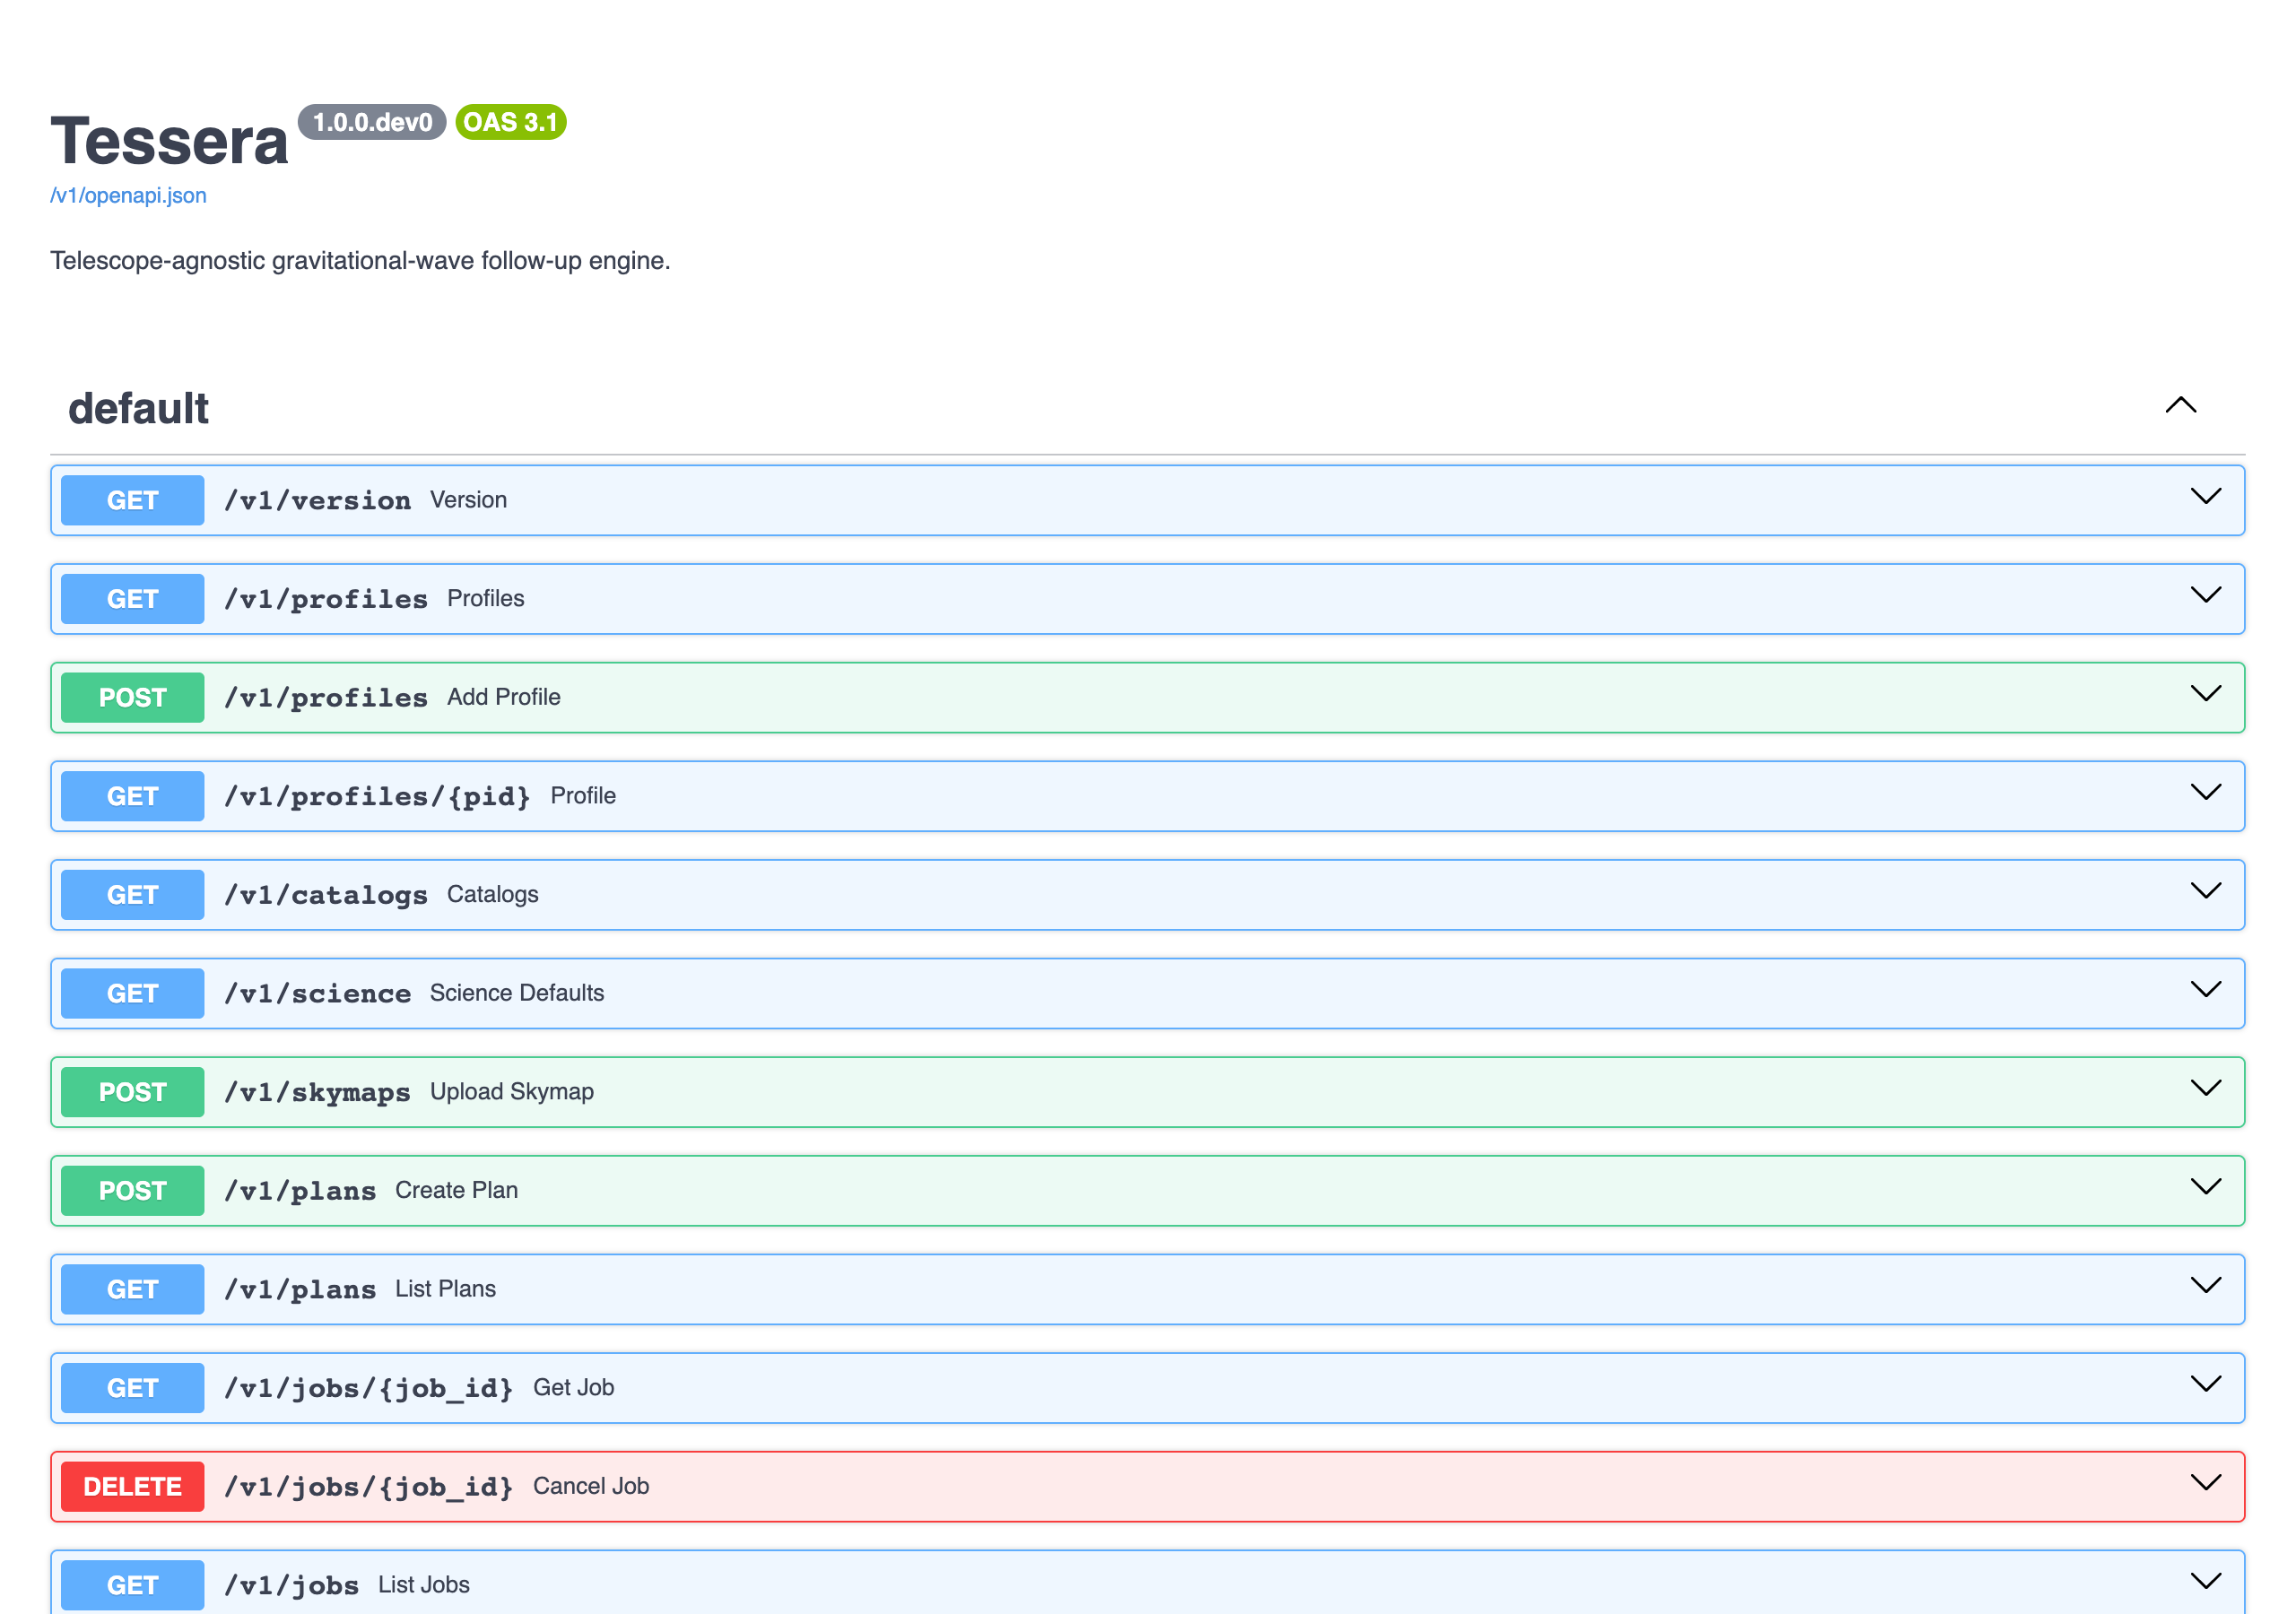
Task: Expand the Cancel Job row chevron
Action: click(2205, 1484)
